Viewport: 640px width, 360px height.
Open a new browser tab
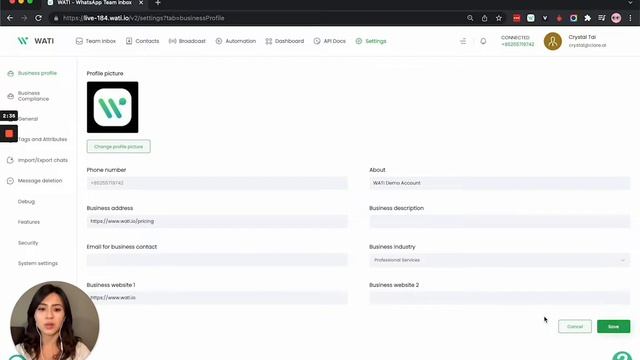158,3
